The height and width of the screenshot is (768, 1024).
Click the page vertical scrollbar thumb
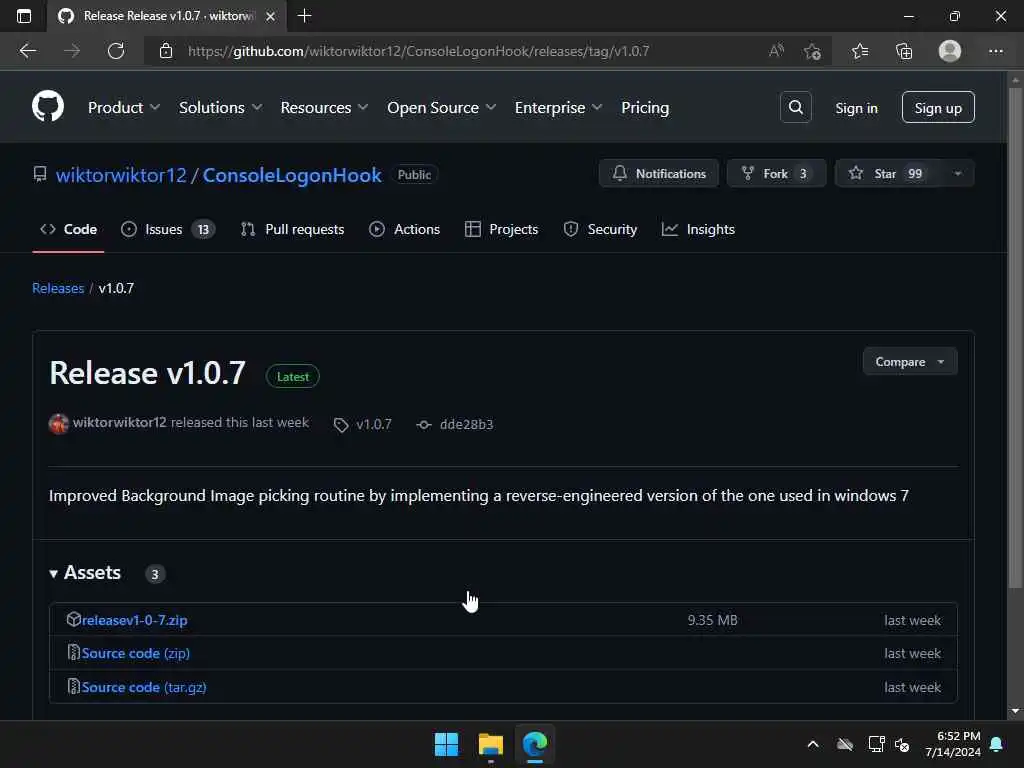pos(1015,337)
